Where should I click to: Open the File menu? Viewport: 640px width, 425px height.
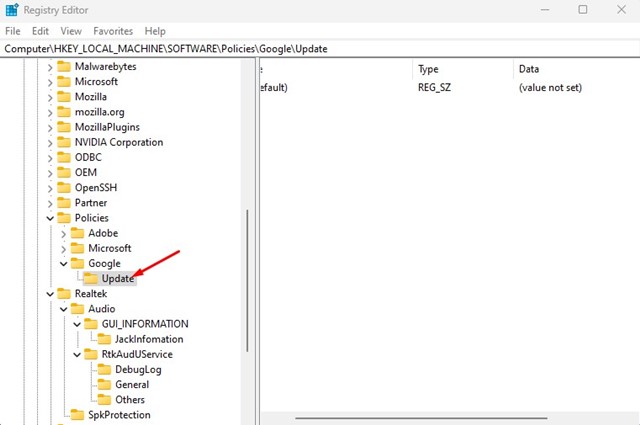pos(13,31)
